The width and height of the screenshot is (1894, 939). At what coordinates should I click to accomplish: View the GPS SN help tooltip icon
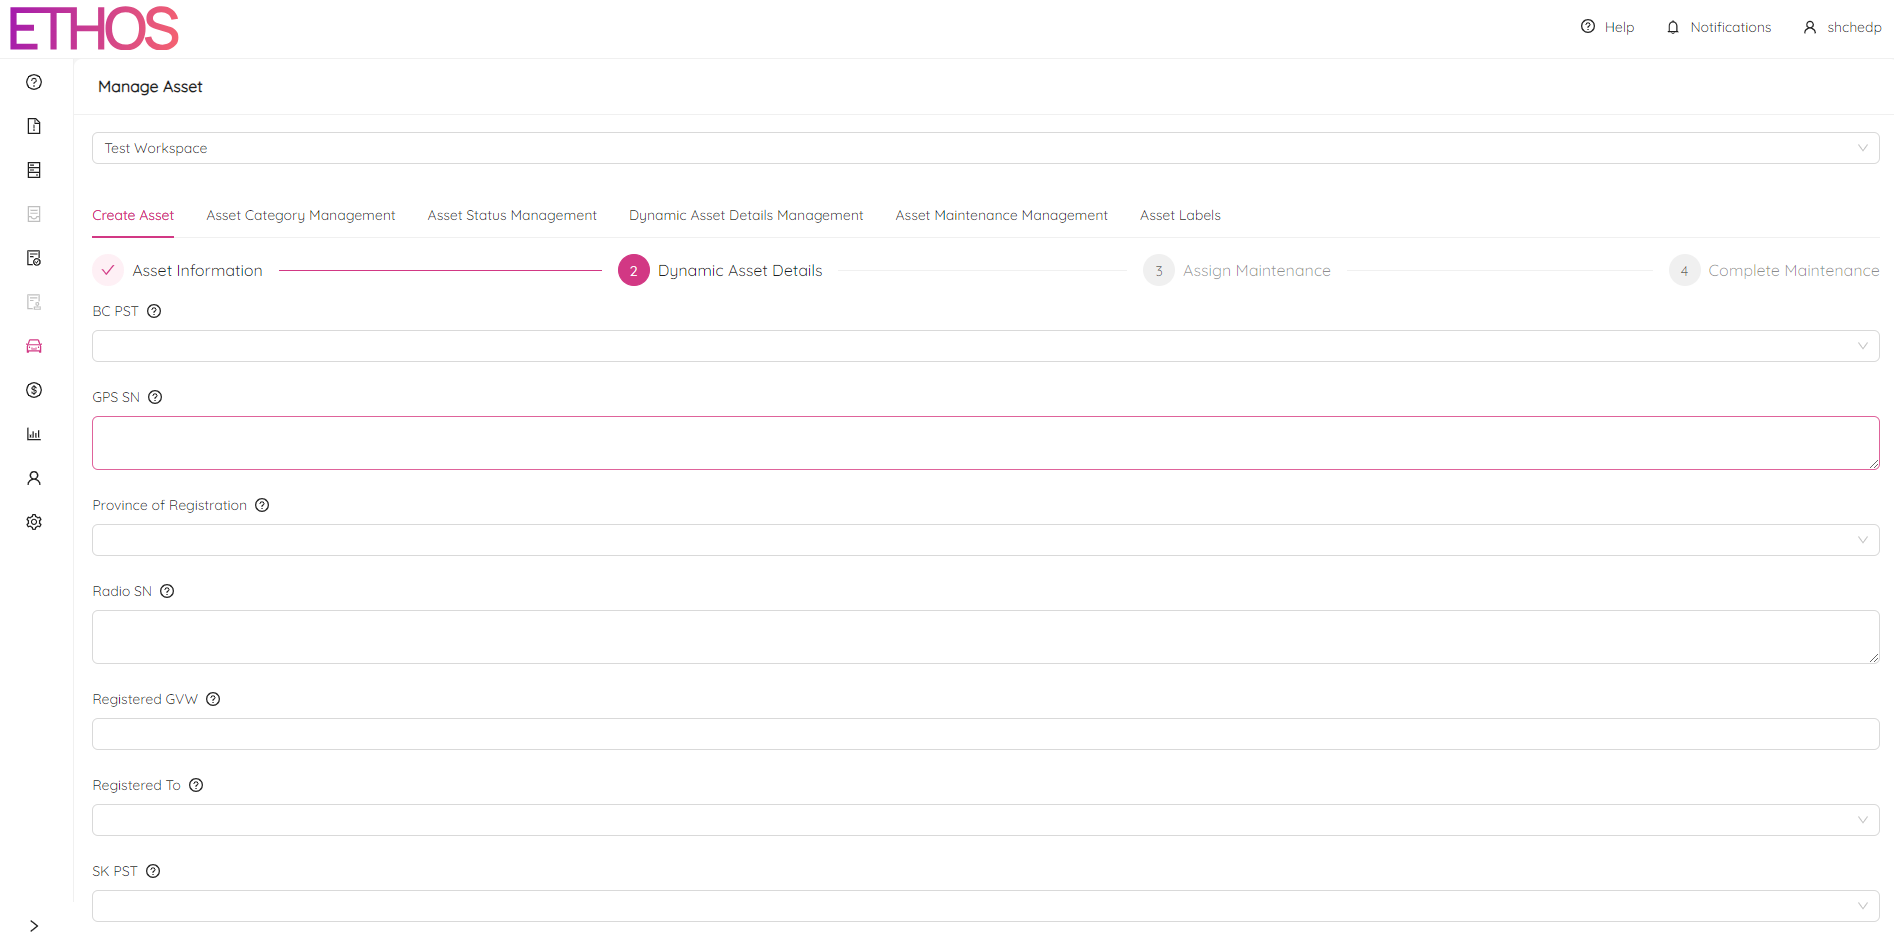click(x=155, y=397)
